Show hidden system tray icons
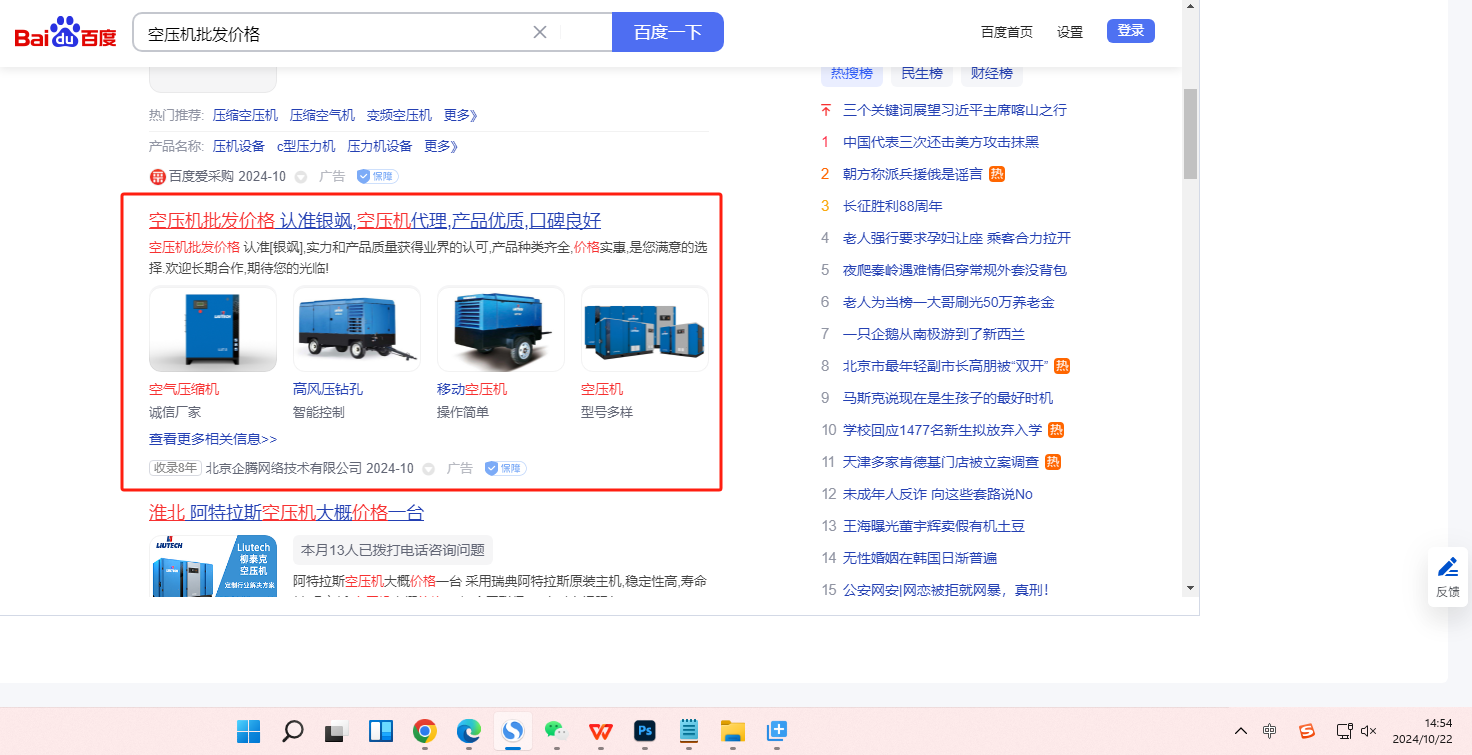Viewport: 1472px width, 755px height. point(1241,731)
